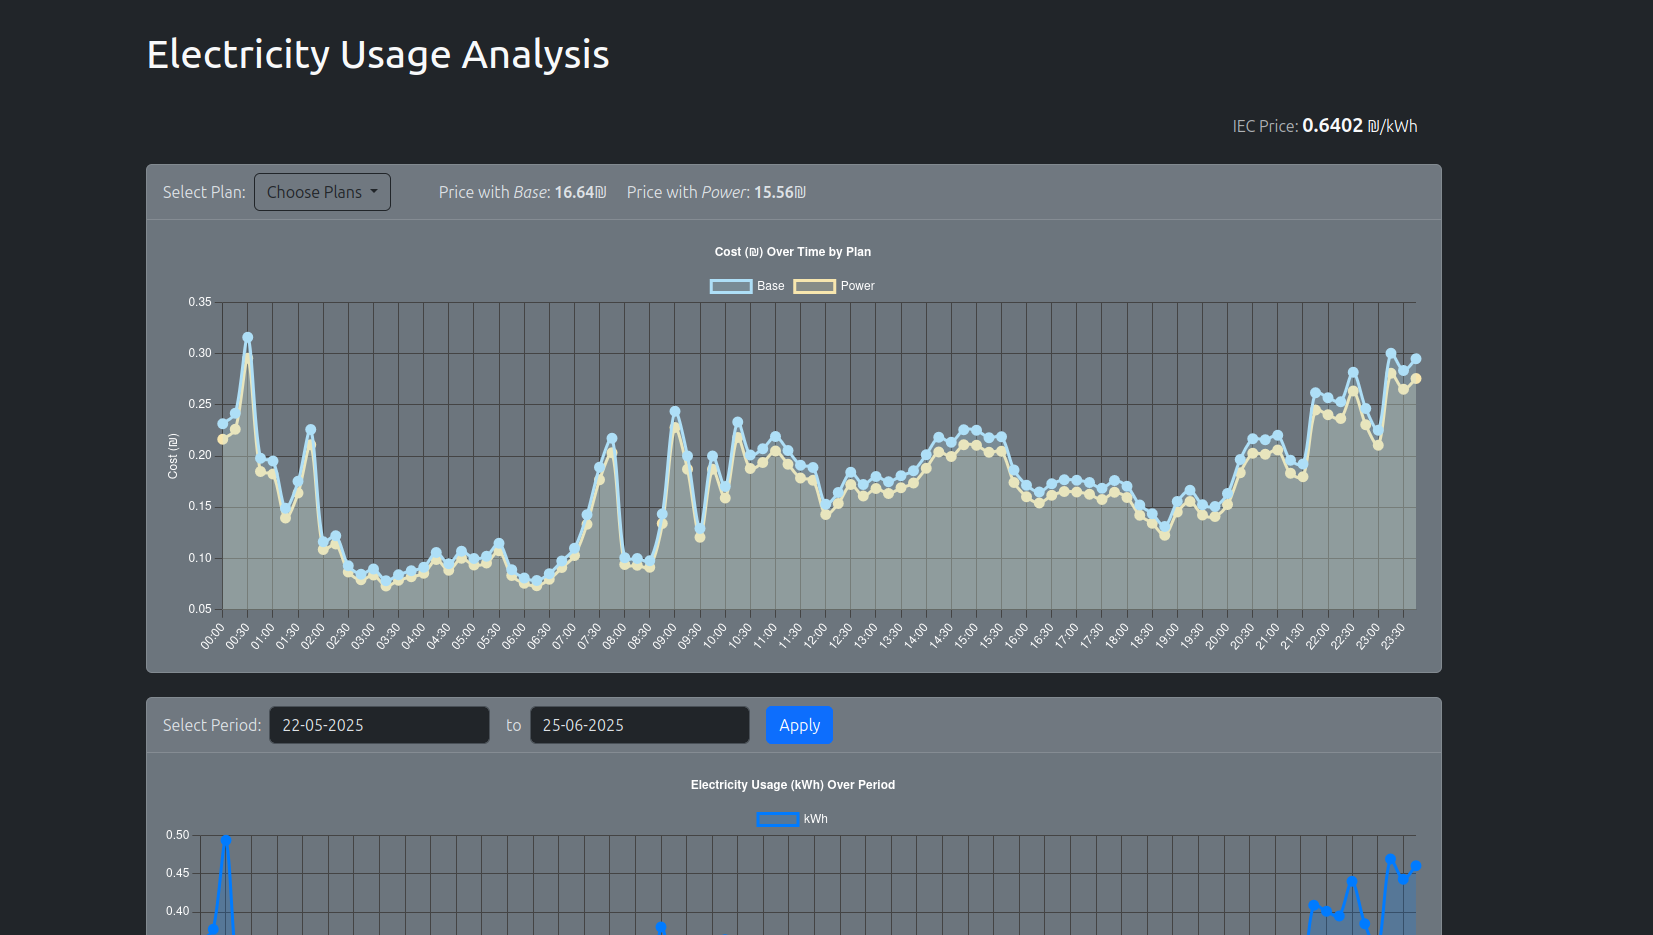The image size is (1653, 935).
Task: Click the IEC Price 0.6402 value
Action: 1332,125
